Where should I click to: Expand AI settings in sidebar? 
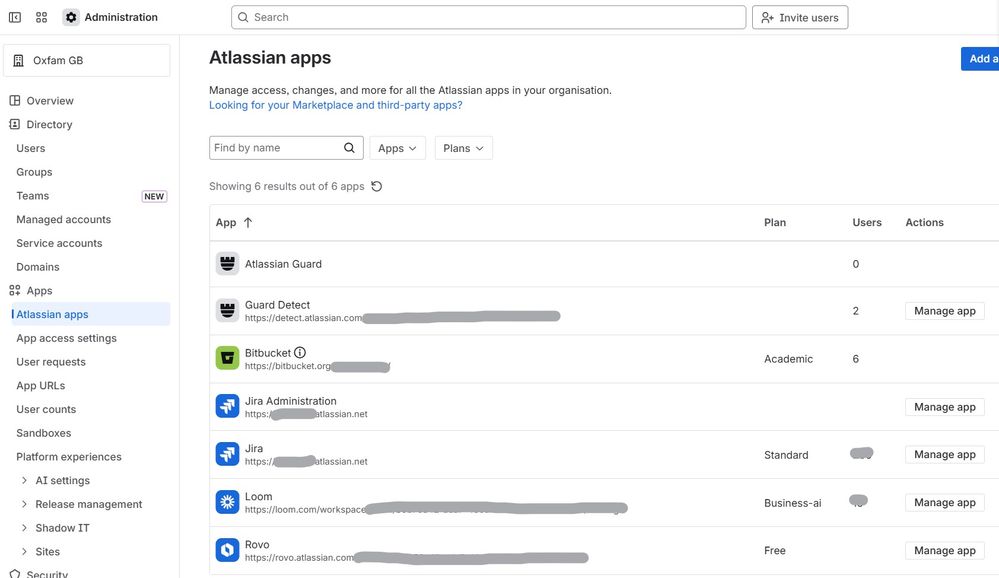coord(24,480)
